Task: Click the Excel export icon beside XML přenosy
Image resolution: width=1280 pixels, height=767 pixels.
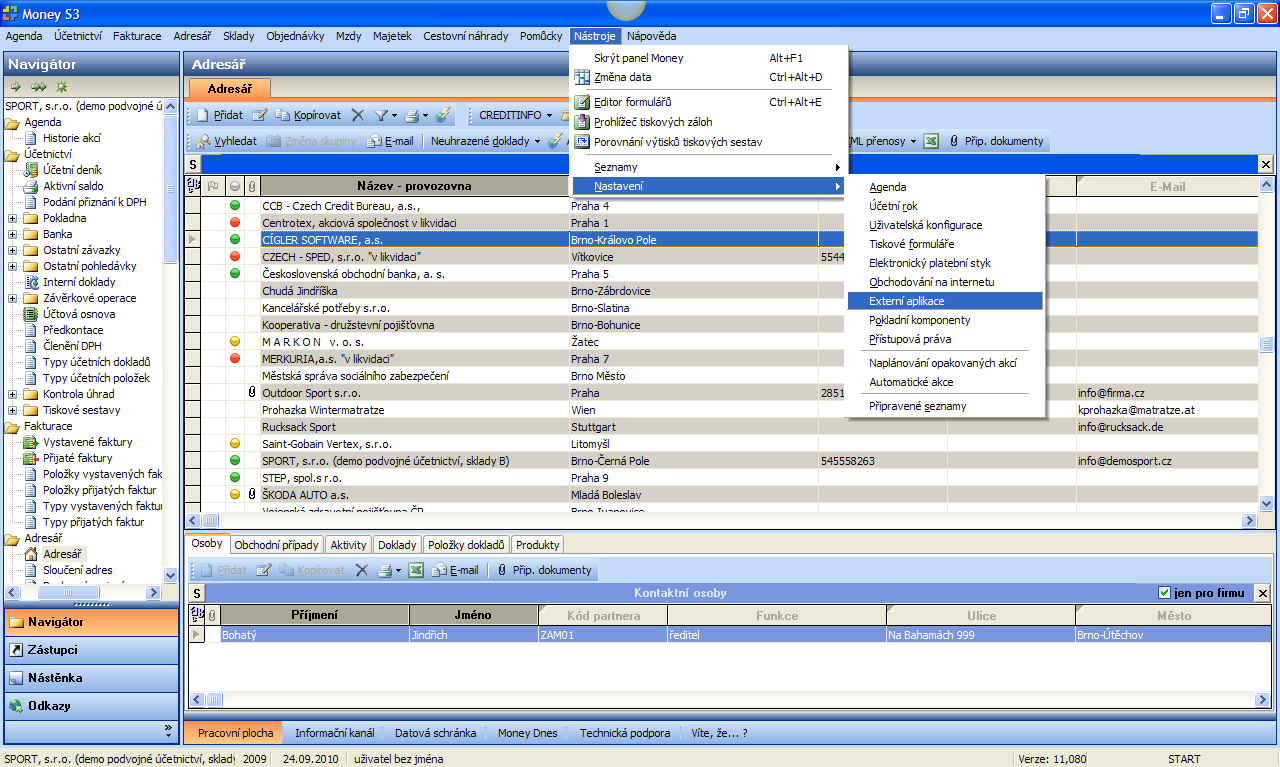Action: (930, 141)
